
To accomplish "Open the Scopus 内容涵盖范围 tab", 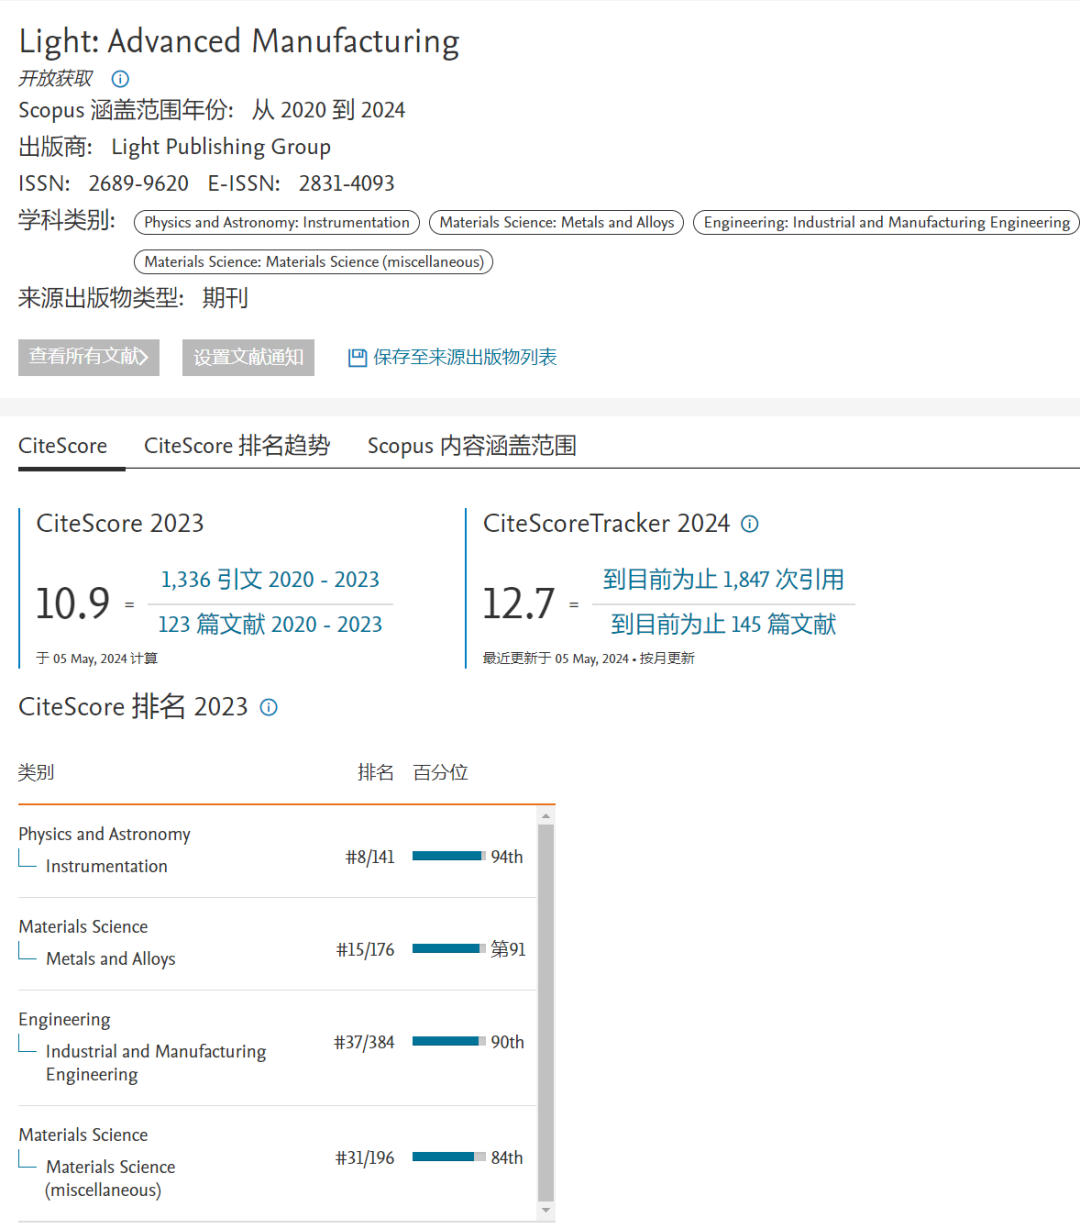I will click(x=471, y=446).
